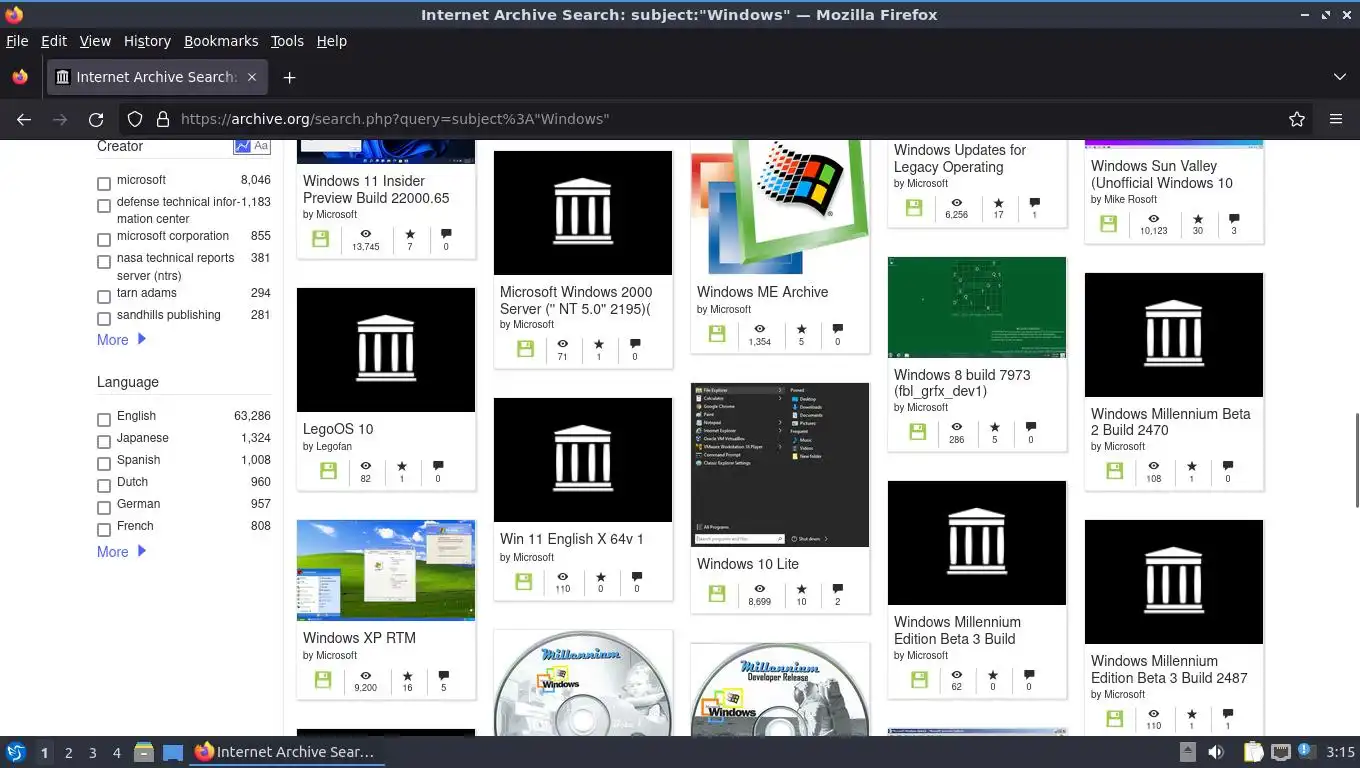
Task: Bookmark this page with the star icon
Action: tap(1297, 119)
